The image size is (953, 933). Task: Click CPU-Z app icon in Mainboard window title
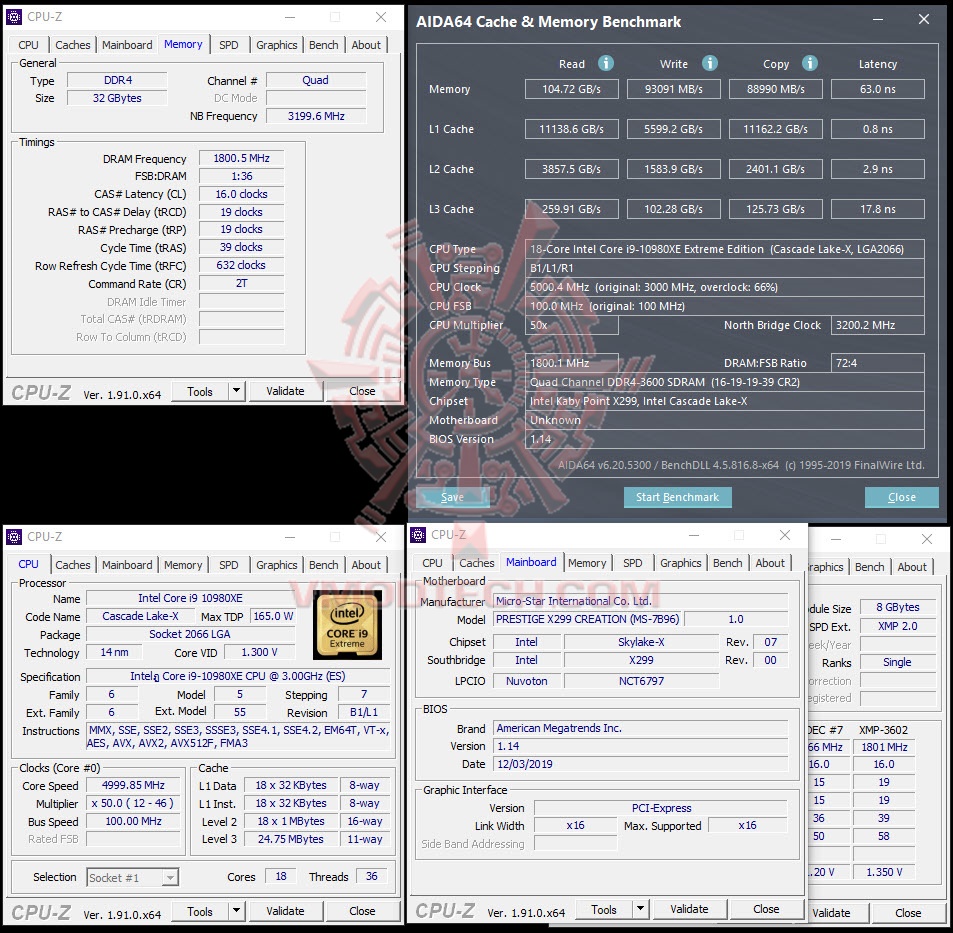pyautogui.click(x=419, y=535)
